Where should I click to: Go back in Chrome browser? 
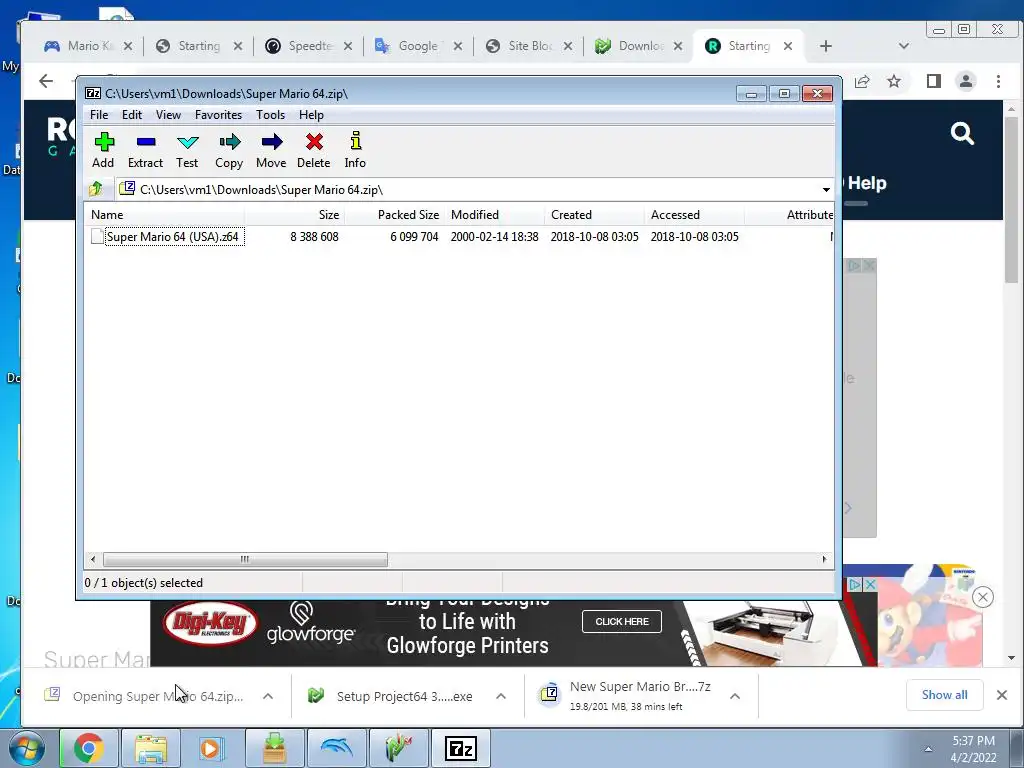[x=46, y=81]
